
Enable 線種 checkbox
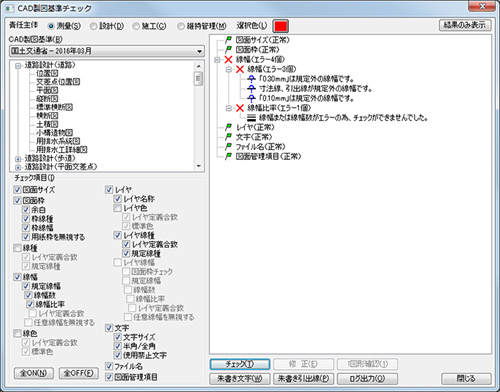point(17,248)
